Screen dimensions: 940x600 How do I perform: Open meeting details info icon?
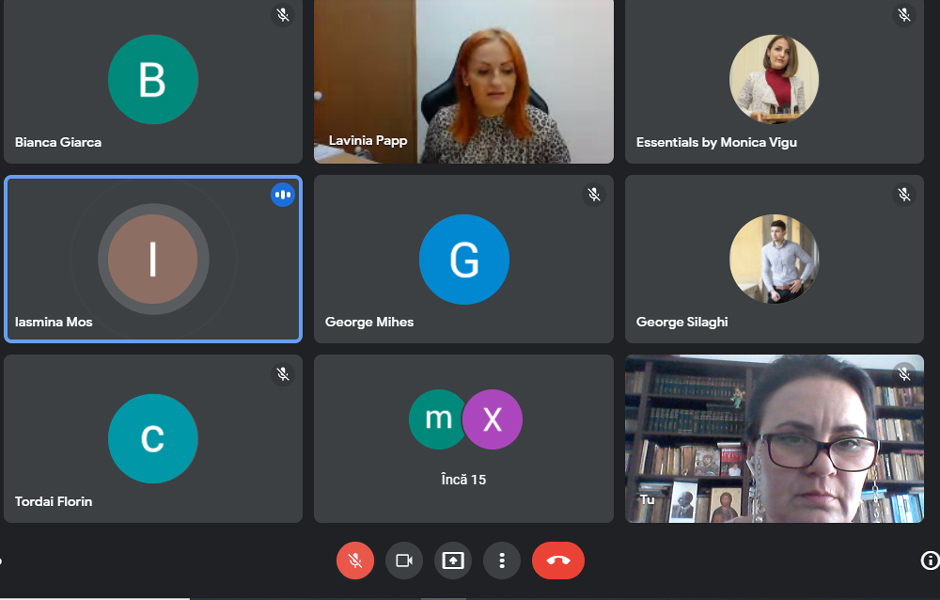(x=930, y=560)
